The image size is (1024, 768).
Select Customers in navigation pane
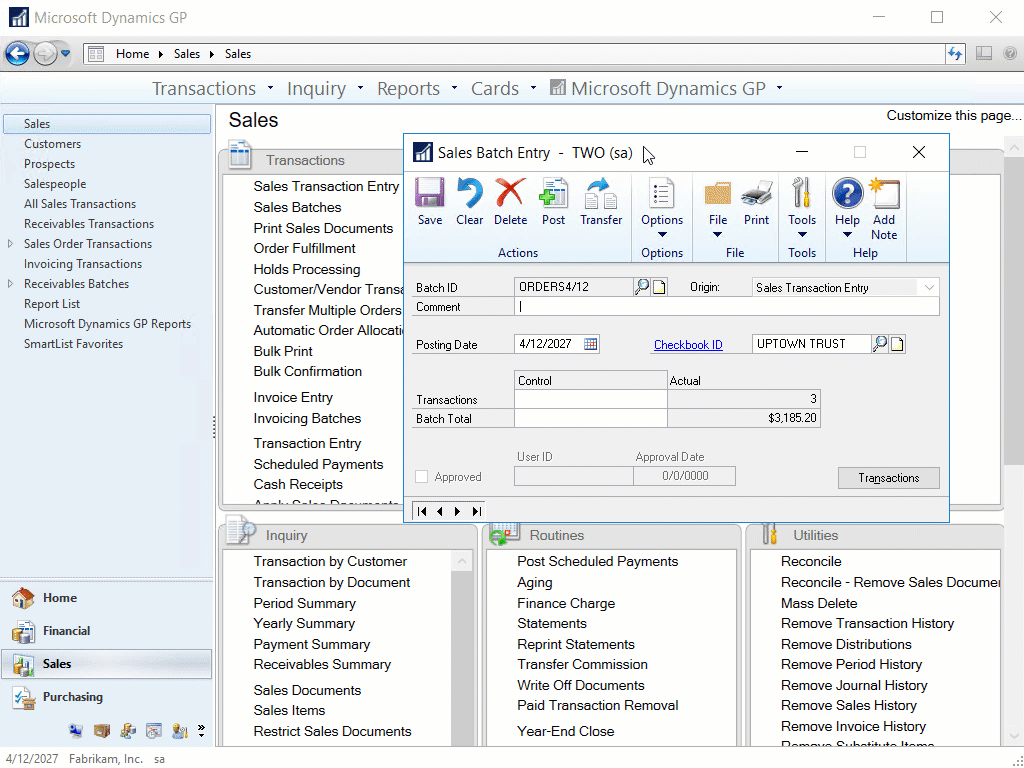52,144
